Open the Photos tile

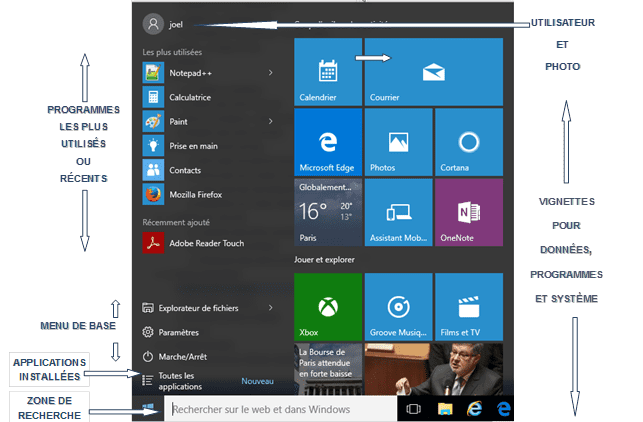click(x=399, y=142)
